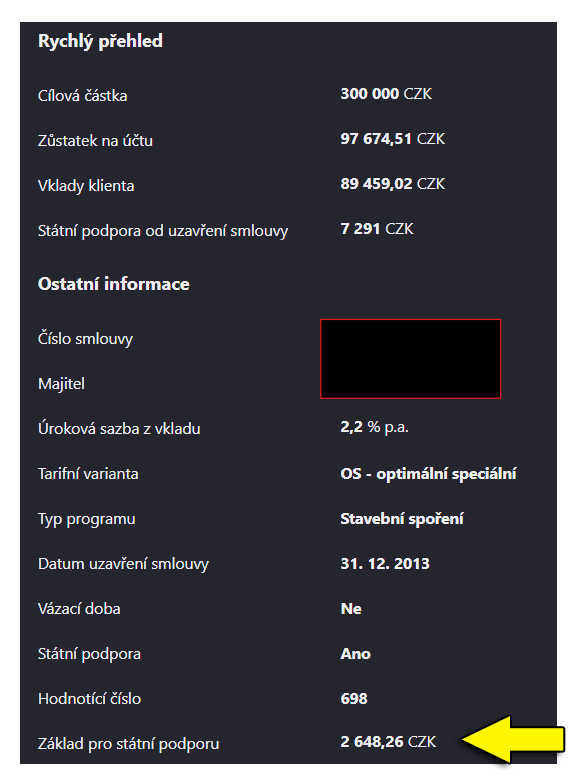
Task: Click the Stavební spoření program type
Action: point(402,519)
